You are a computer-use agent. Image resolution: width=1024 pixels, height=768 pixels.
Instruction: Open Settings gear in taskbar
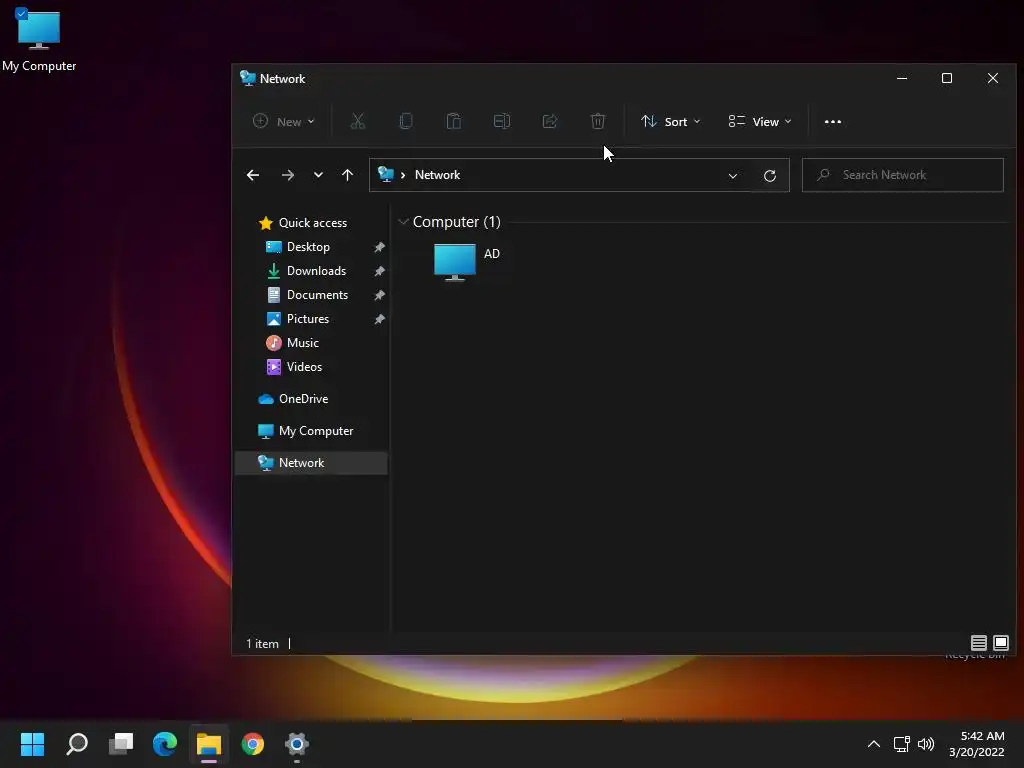(x=296, y=744)
